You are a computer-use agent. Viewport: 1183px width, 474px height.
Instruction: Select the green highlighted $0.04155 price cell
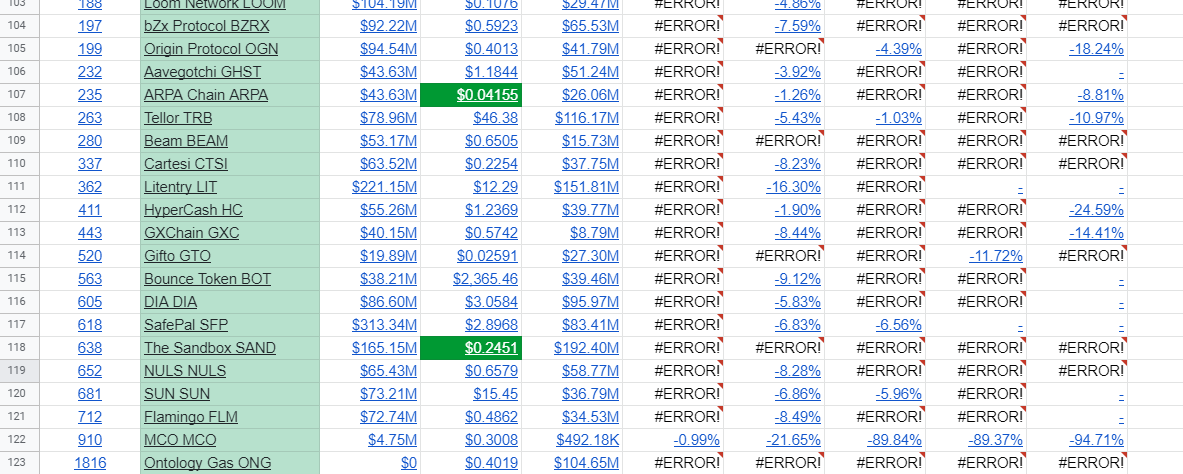[471, 95]
